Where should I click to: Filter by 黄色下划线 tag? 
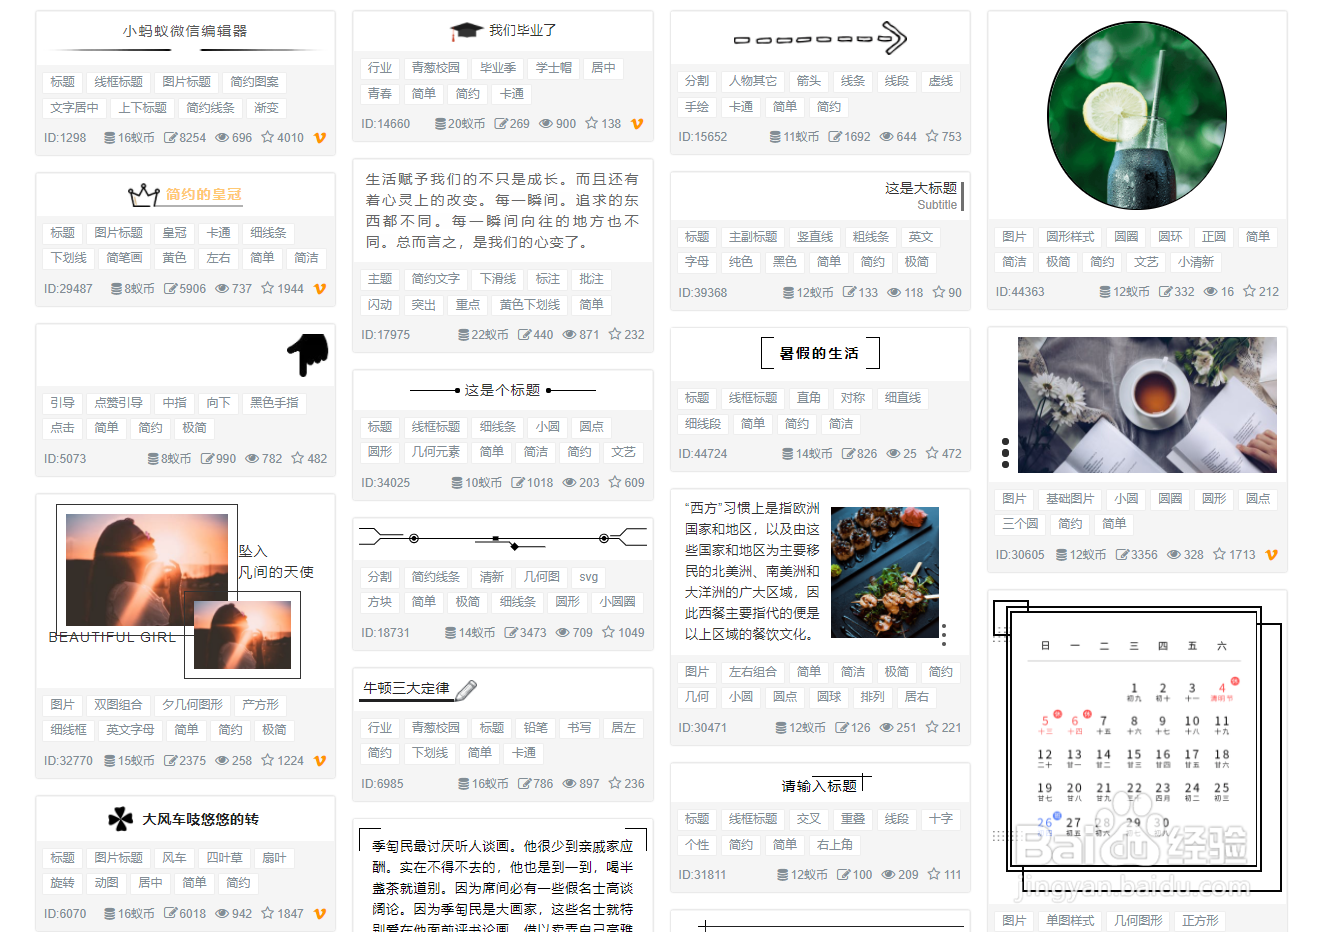coord(530,305)
